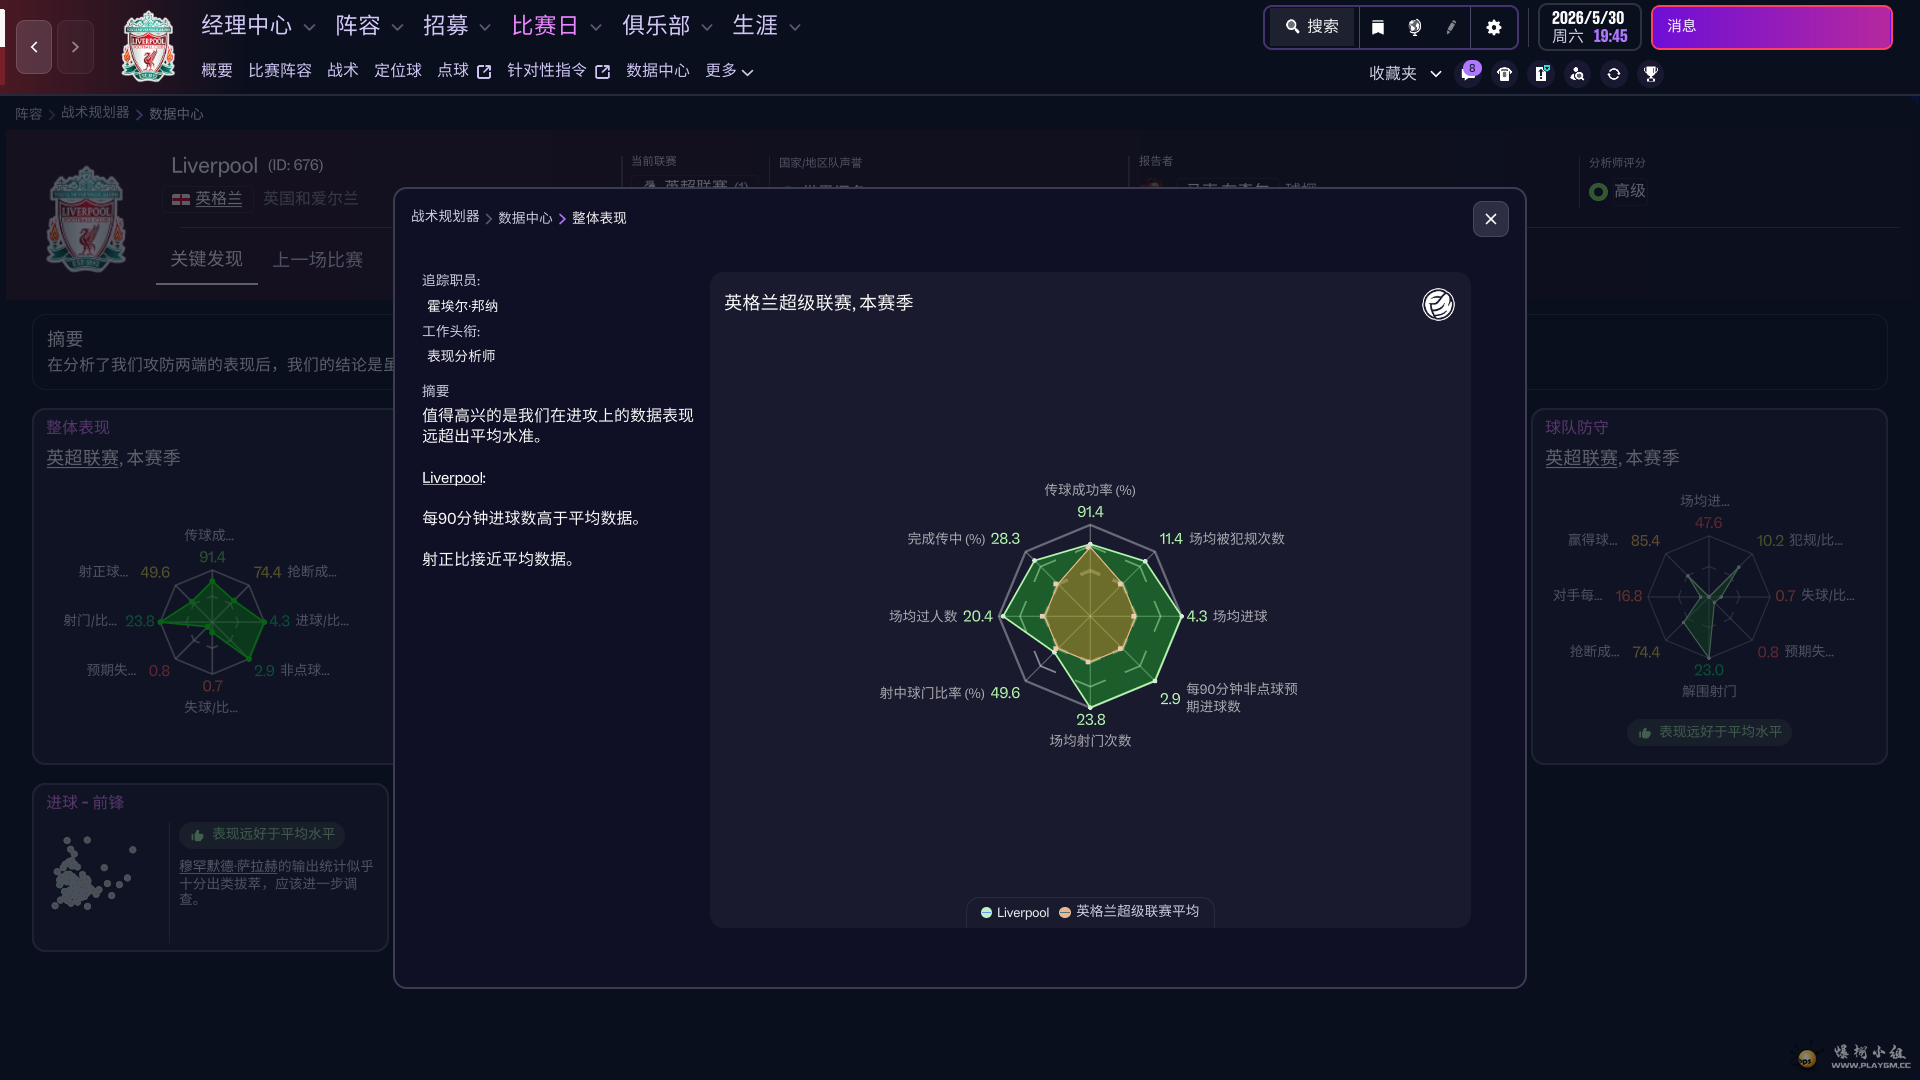This screenshot has width=1920, height=1080.
Task: Click the 搜索 search field
Action: (x=1312, y=27)
